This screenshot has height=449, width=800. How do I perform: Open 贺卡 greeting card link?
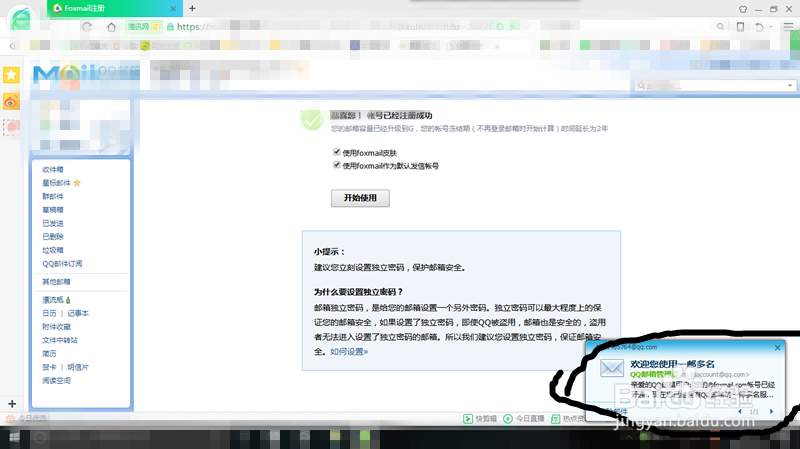(x=49, y=367)
